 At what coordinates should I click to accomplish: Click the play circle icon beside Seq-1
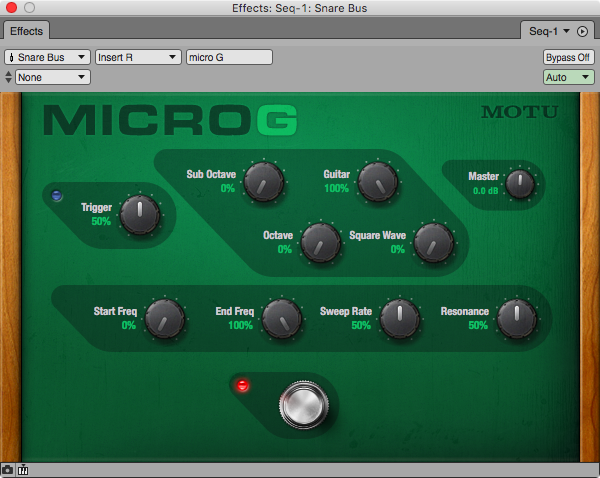click(582, 31)
